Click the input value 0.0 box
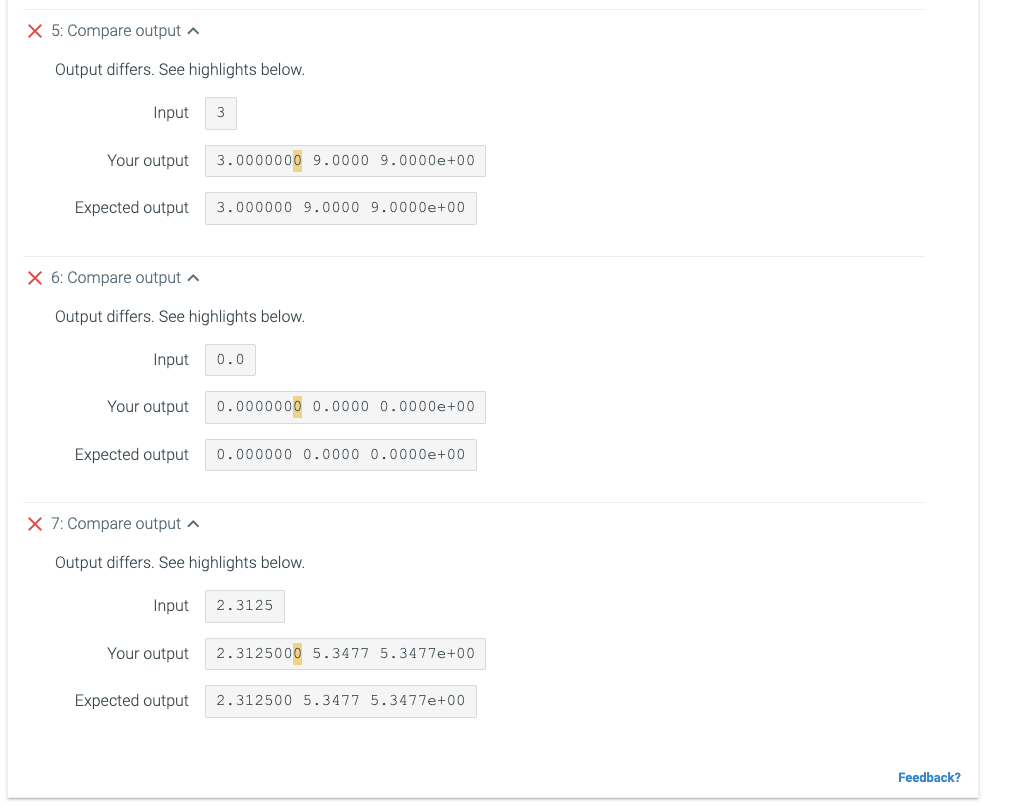The width and height of the screenshot is (1018, 806). 230,360
